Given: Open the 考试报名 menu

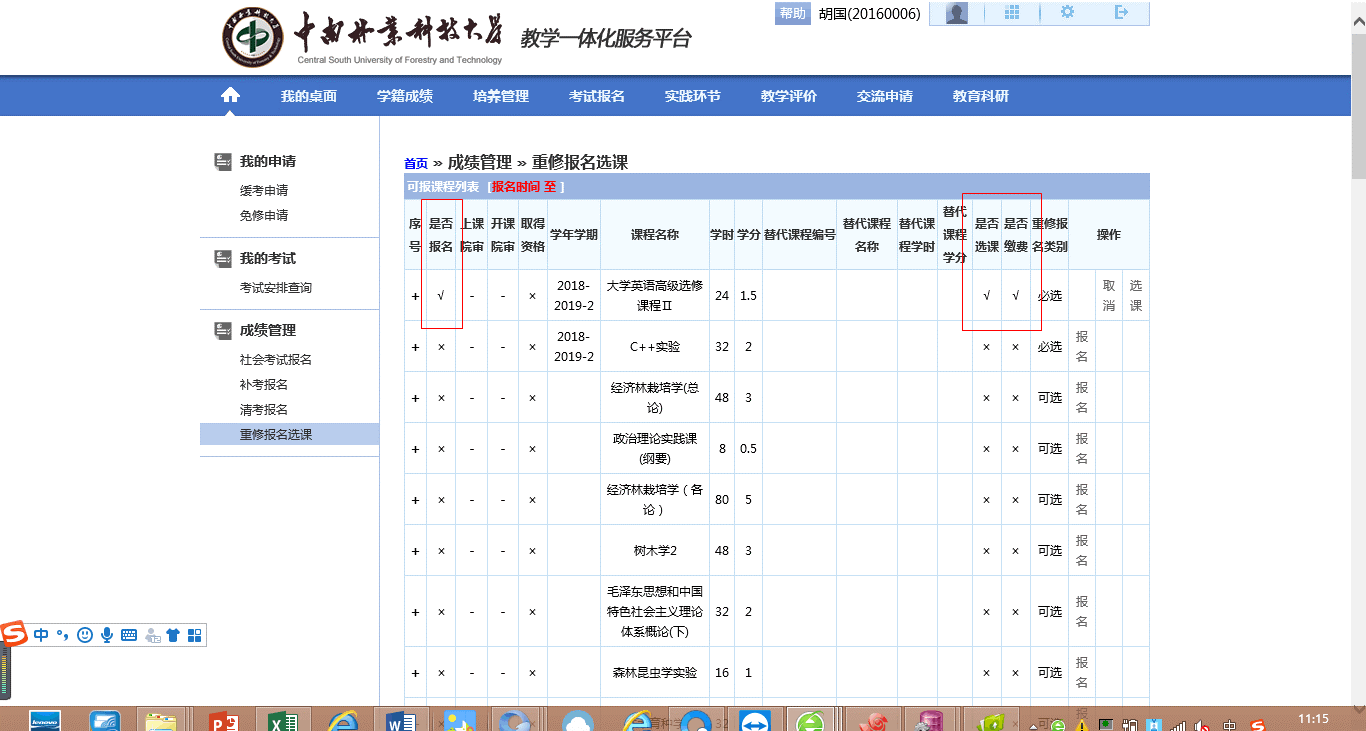Looking at the screenshot, I should 597,96.
